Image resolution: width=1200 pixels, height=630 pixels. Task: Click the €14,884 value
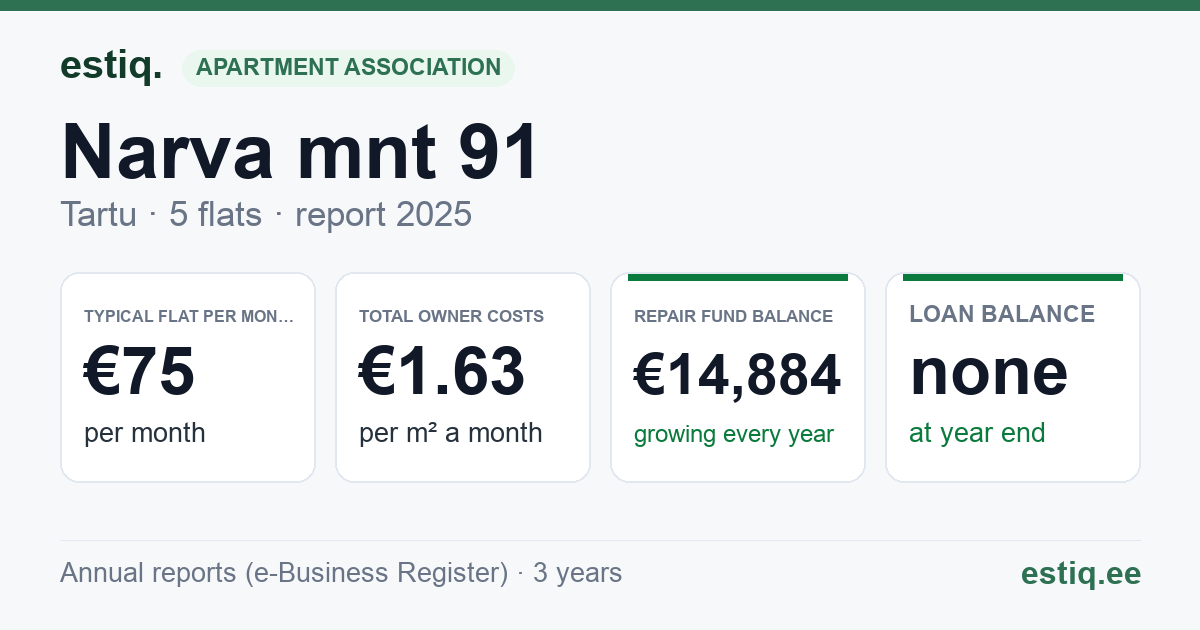click(x=738, y=376)
